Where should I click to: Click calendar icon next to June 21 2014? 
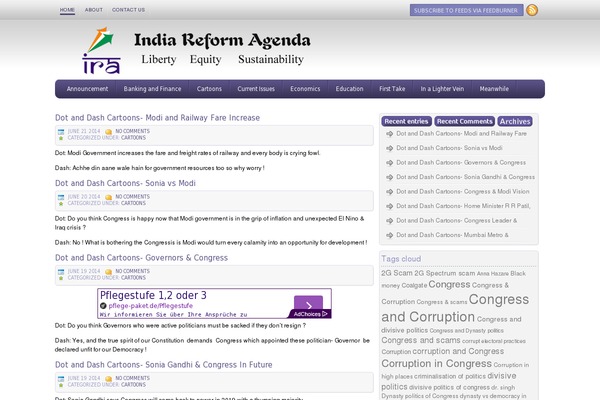pyautogui.click(x=61, y=132)
